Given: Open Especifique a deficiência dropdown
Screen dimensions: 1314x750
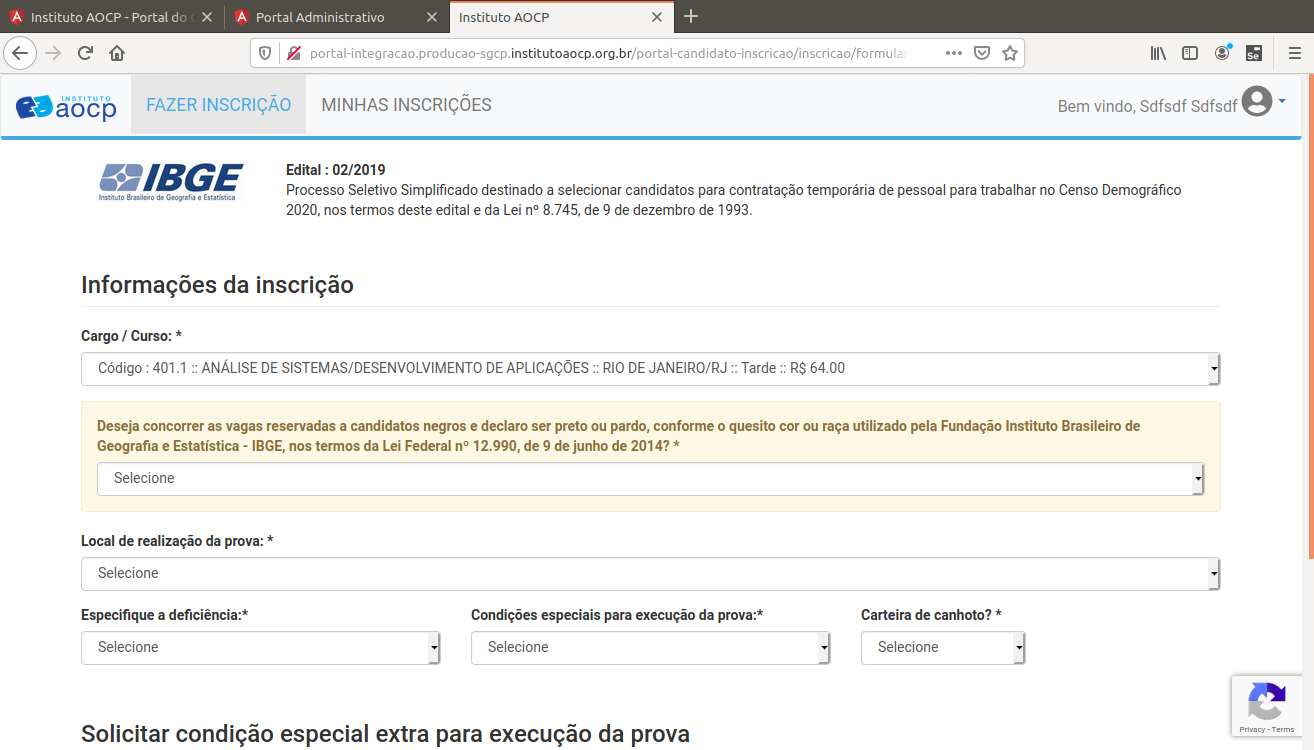Looking at the screenshot, I should coord(260,647).
